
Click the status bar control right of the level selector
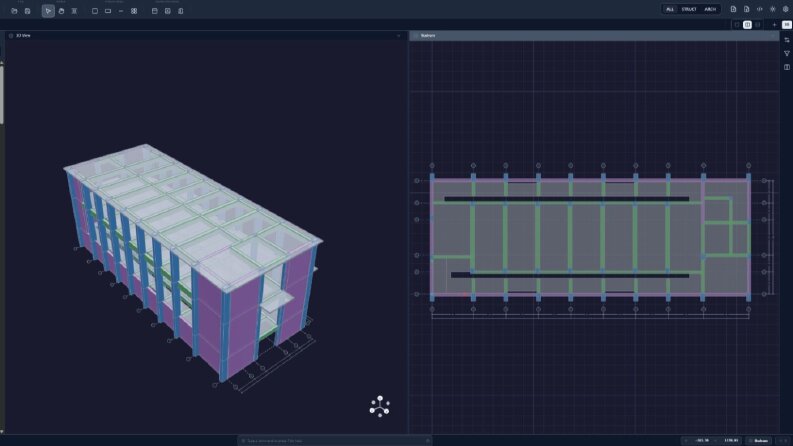pos(783,440)
